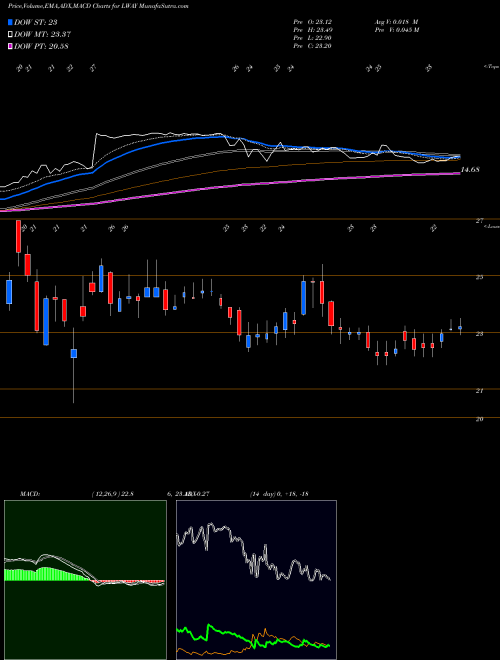This screenshot has height=660, width=500.
Task: Open the dark blue ADX indicator panel
Action: pyautogui.click(x=256, y=580)
